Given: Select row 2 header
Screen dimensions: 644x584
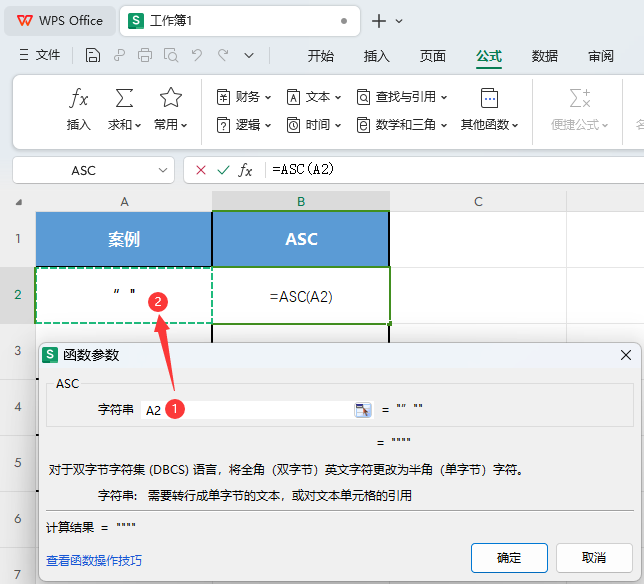Looking at the screenshot, I should pos(18,294).
